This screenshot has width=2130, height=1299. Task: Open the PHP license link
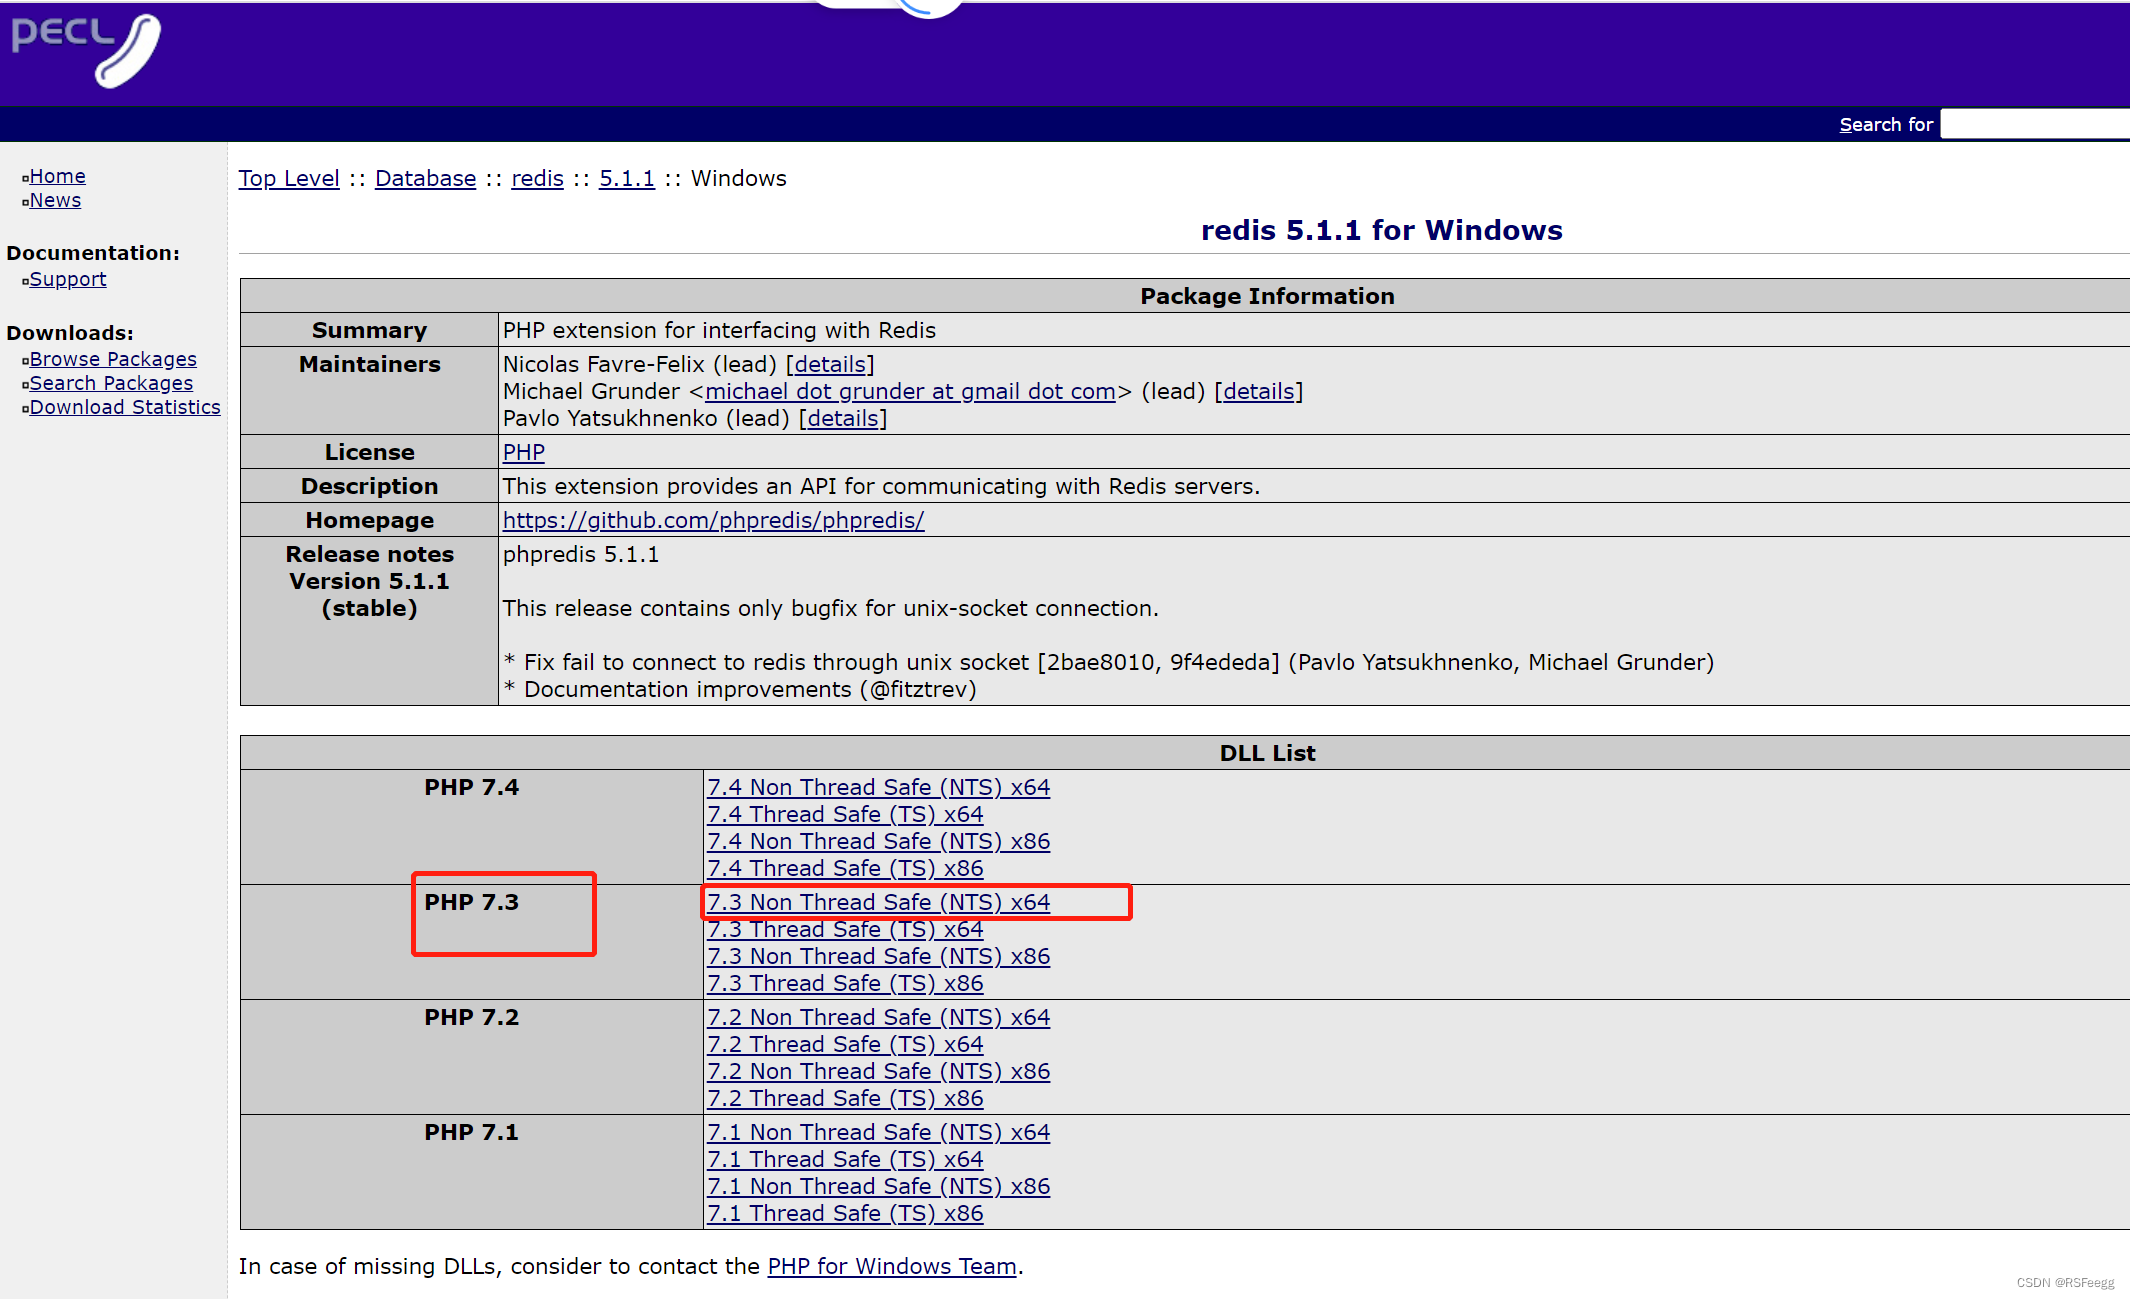coord(523,452)
